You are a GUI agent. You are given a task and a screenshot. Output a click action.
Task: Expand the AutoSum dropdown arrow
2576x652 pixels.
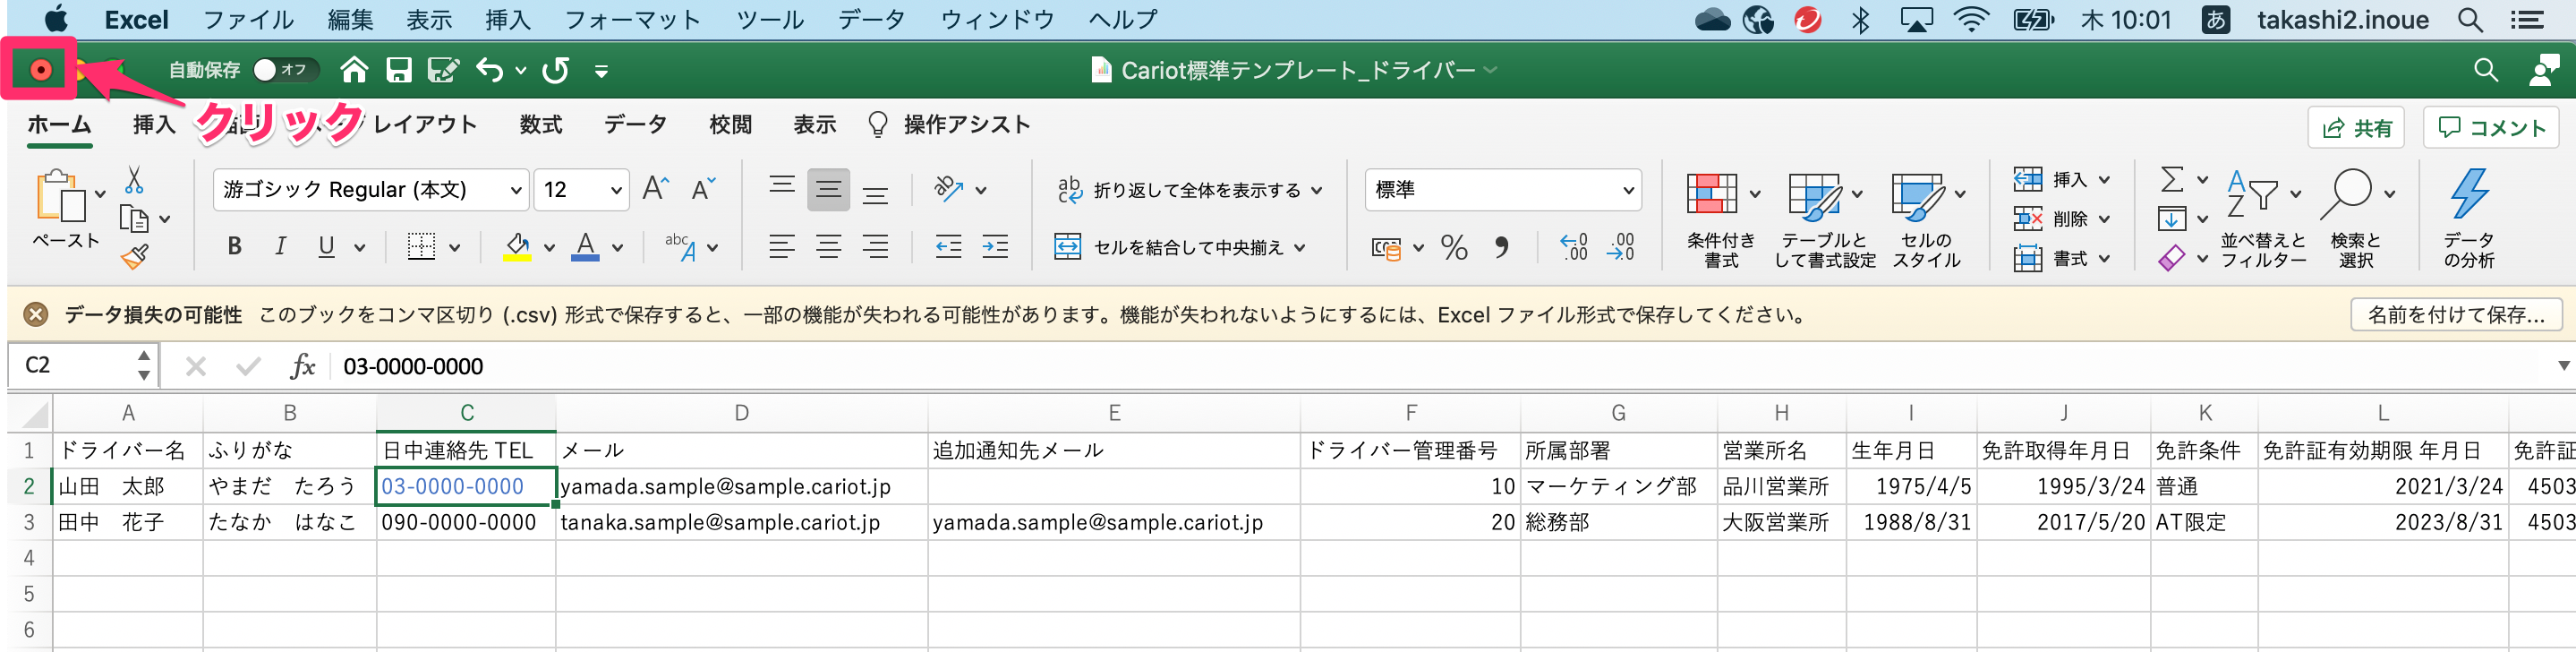(2202, 180)
